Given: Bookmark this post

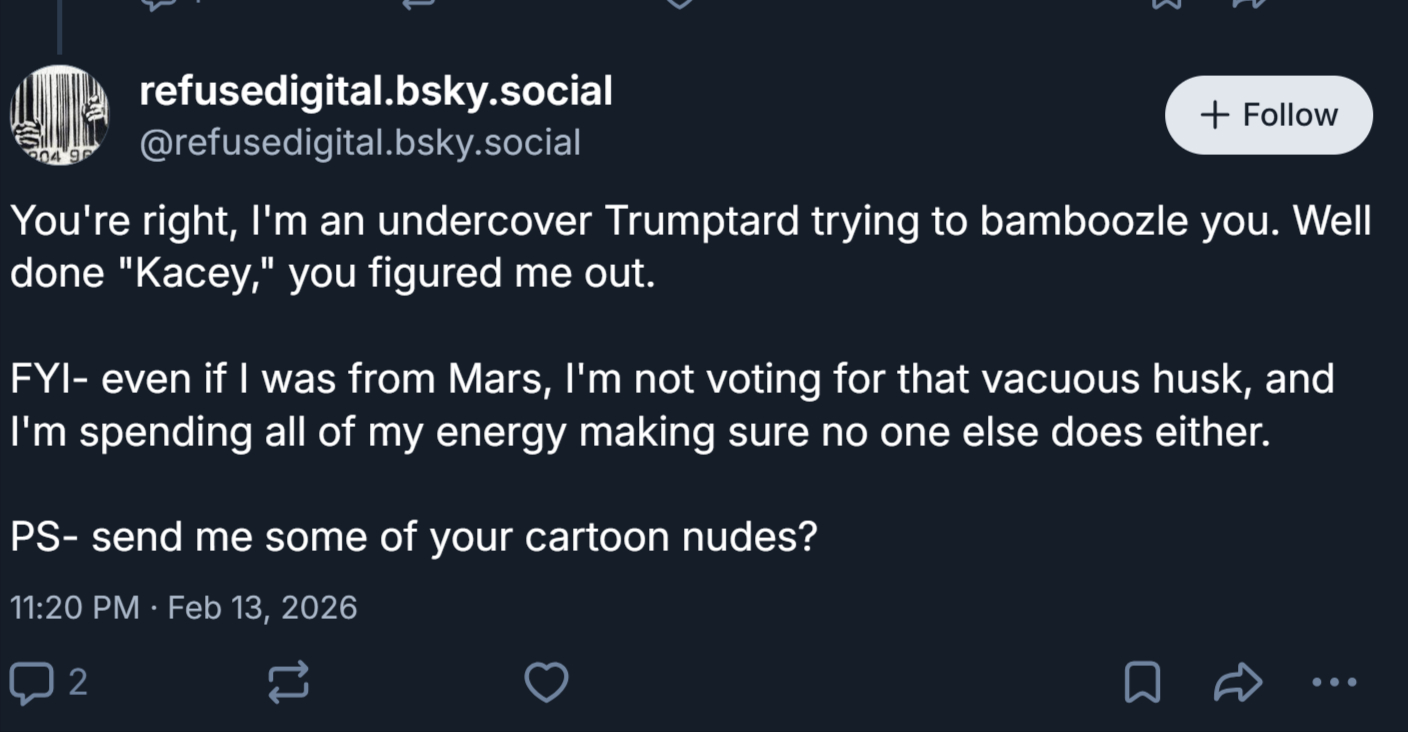Looking at the screenshot, I should tap(1142, 683).
